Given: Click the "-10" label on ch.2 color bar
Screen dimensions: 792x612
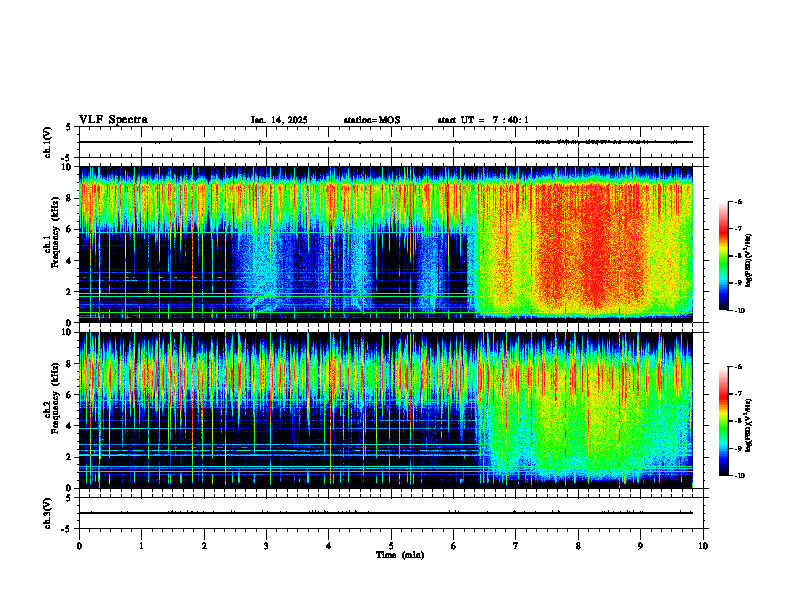Looking at the screenshot, I should [x=739, y=476].
